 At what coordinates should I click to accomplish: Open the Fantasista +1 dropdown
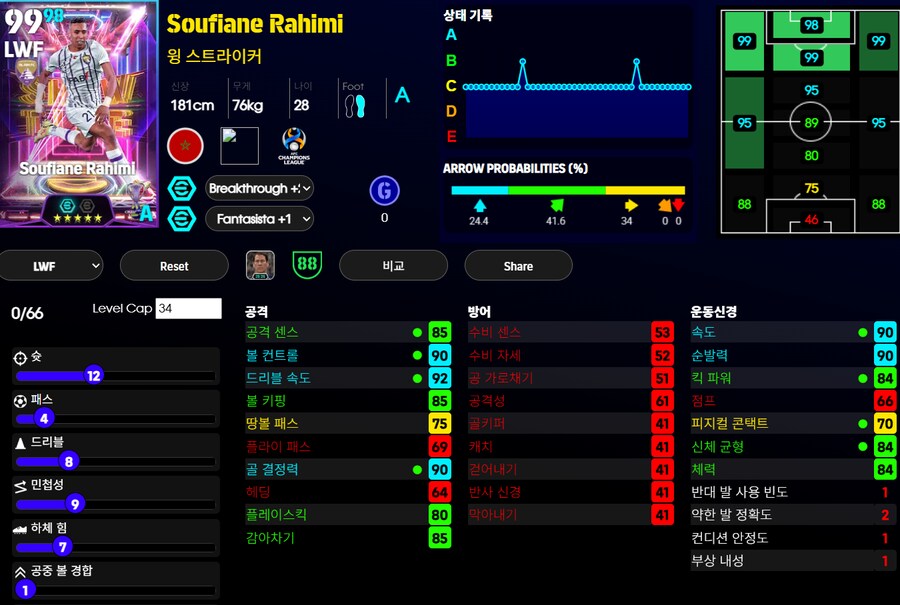(x=259, y=218)
